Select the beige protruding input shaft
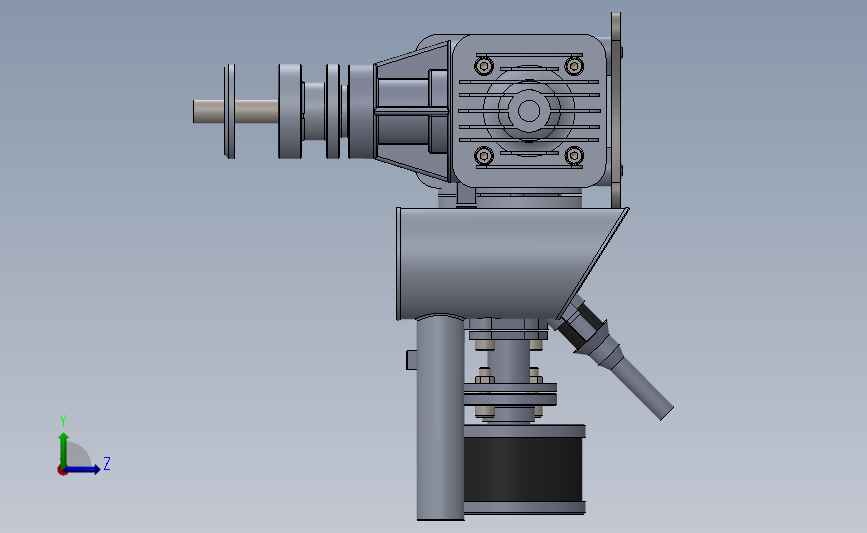Image resolution: width=867 pixels, height=533 pixels. [x=236, y=111]
